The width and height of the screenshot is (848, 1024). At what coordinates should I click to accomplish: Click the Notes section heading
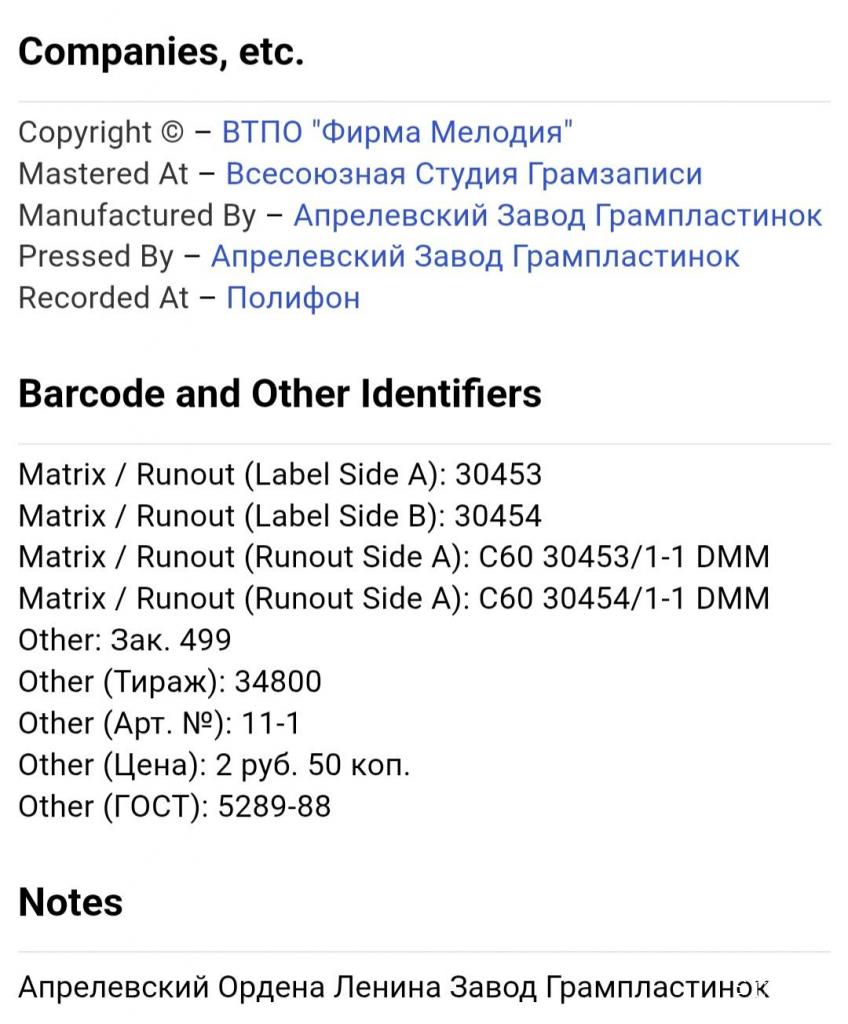pos(71,902)
